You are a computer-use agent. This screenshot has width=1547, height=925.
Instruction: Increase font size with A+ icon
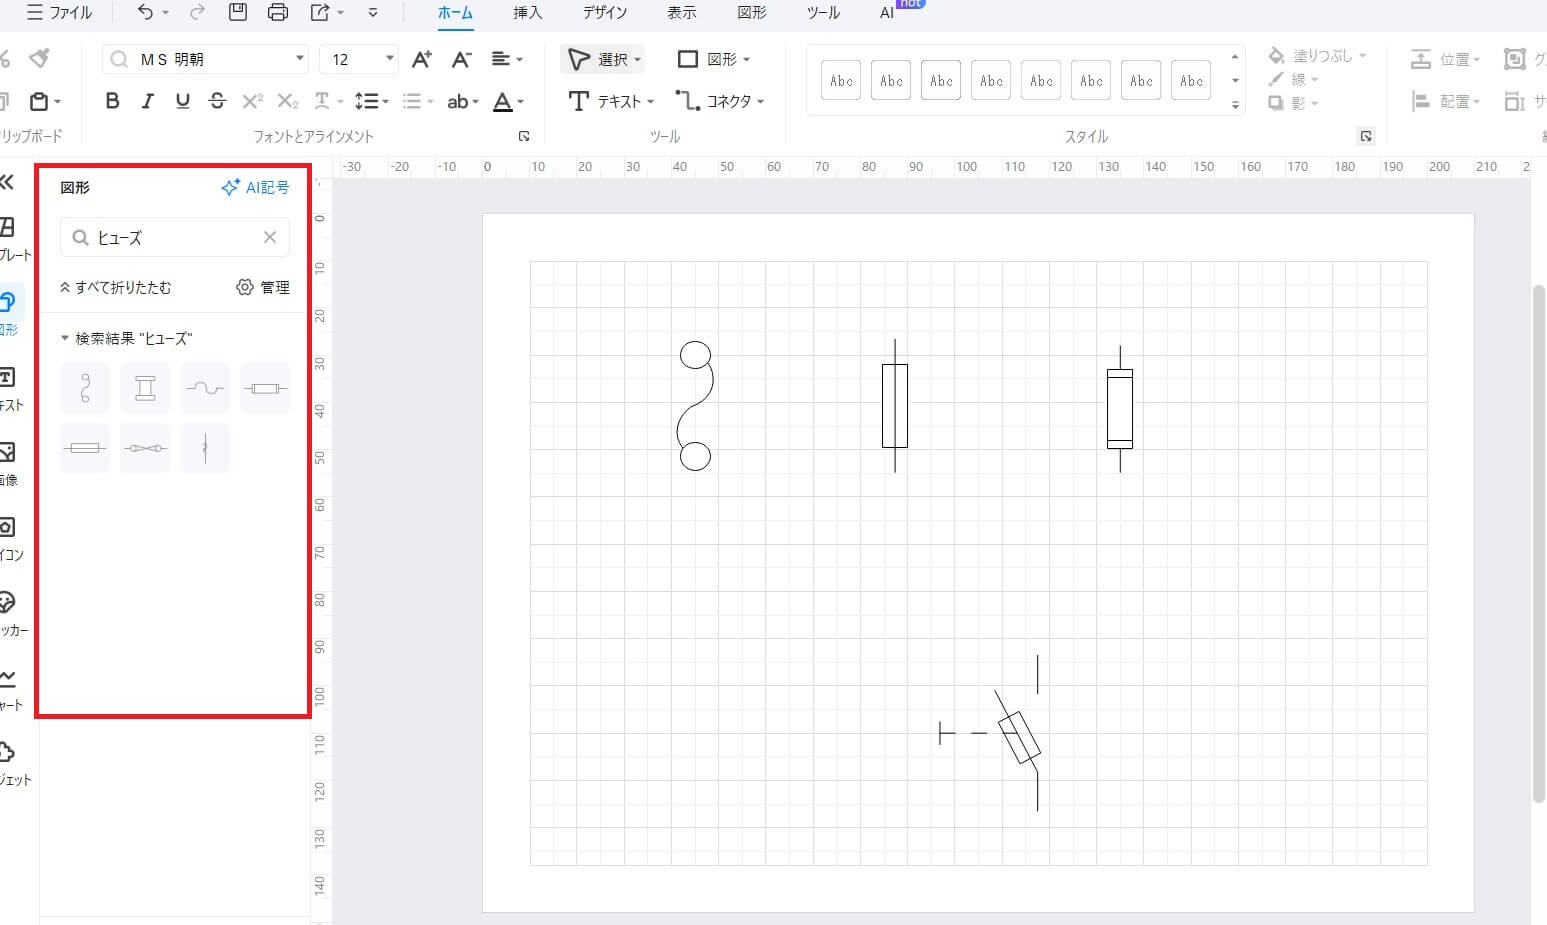(x=422, y=59)
